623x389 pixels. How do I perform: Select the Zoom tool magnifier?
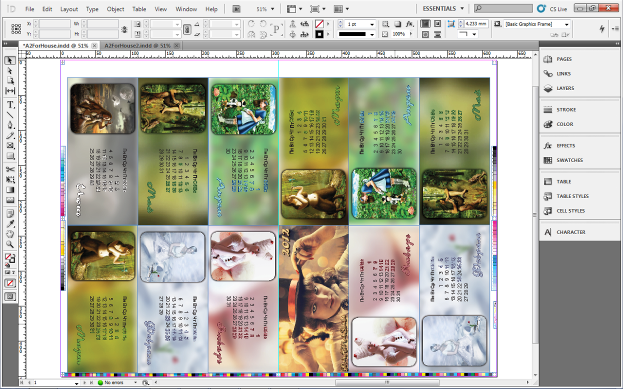click(10, 244)
